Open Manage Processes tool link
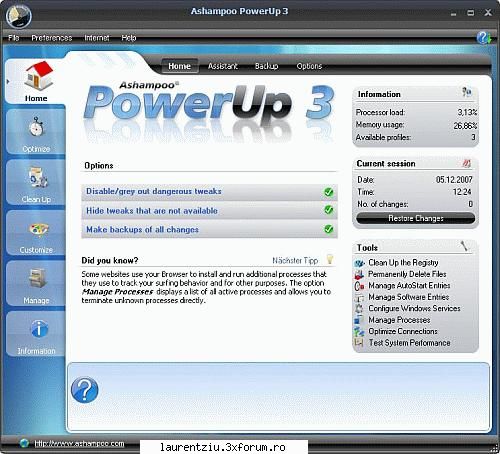Viewport: 500px width, 454px height. coord(399,320)
